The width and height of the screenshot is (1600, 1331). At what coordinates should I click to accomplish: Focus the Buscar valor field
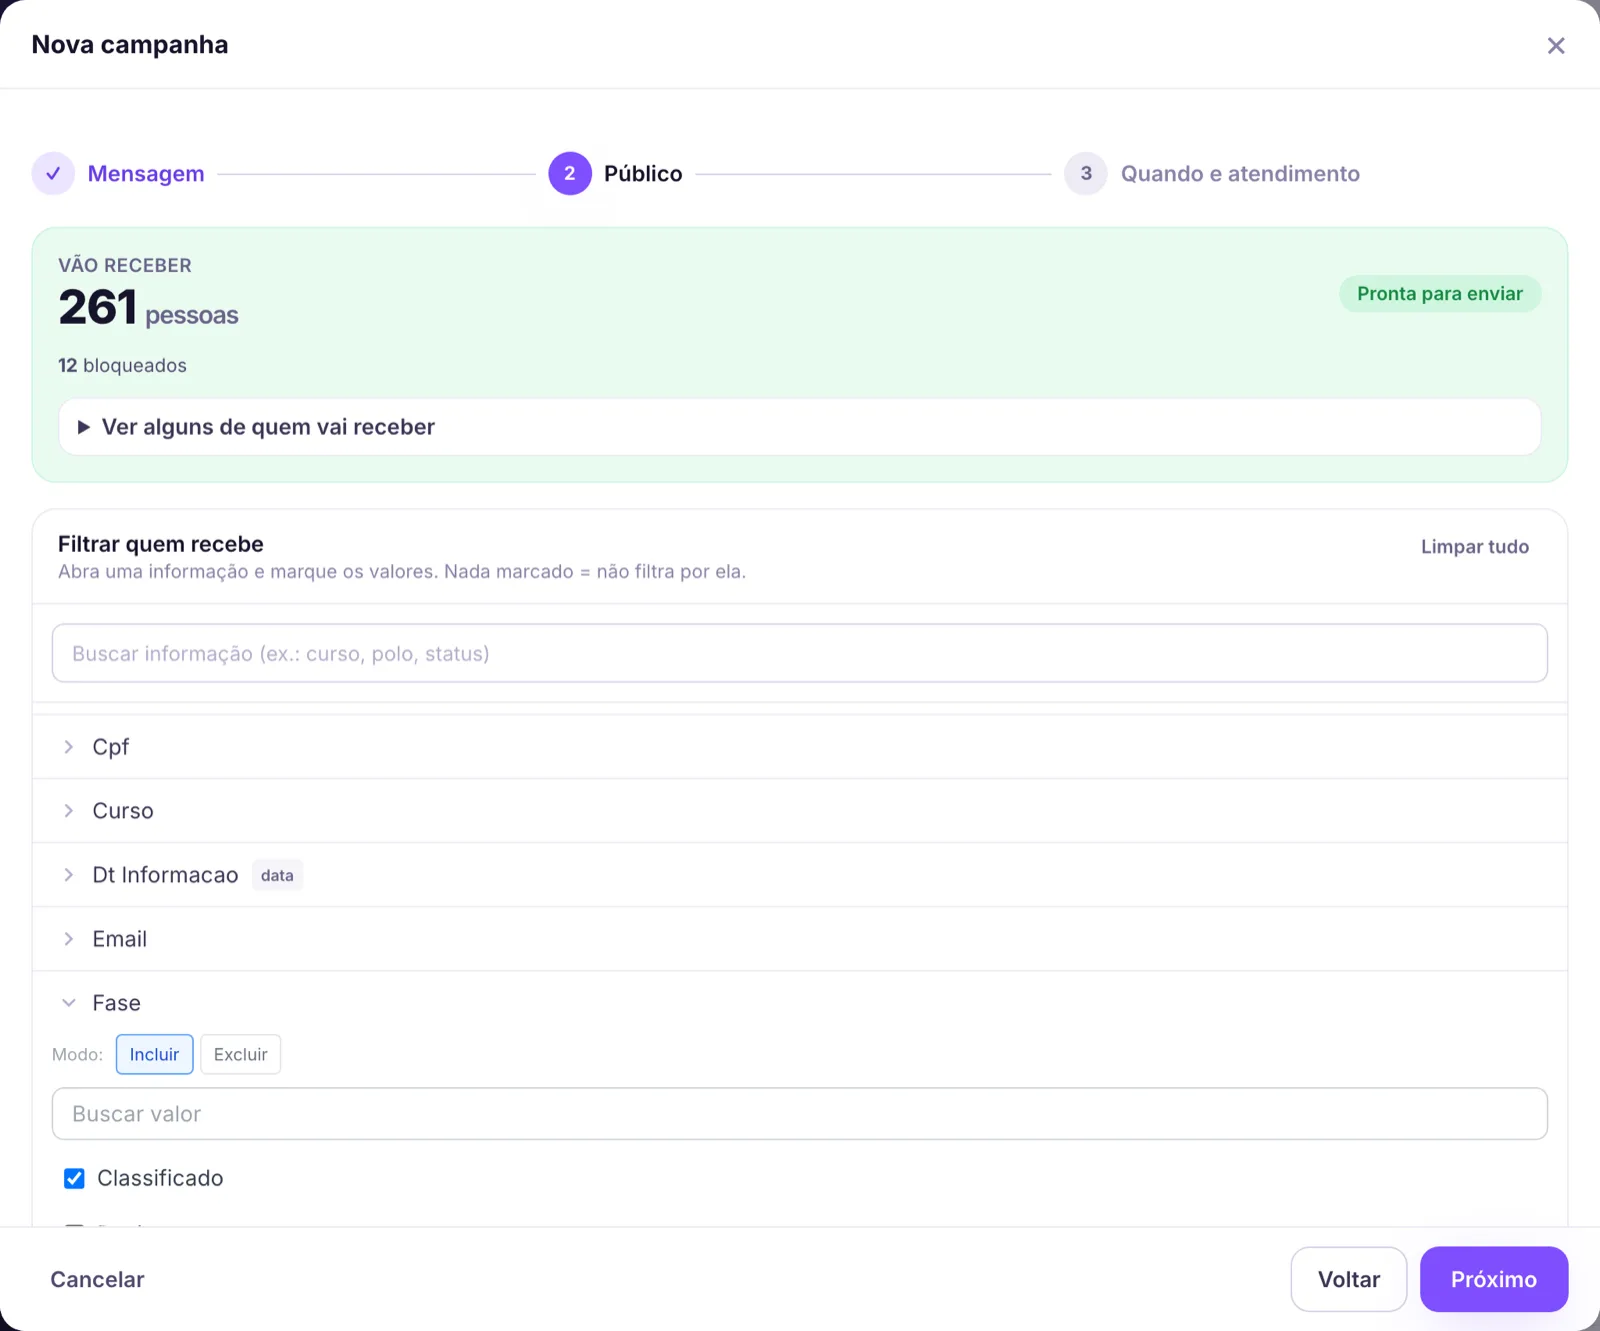(x=799, y=1114)
